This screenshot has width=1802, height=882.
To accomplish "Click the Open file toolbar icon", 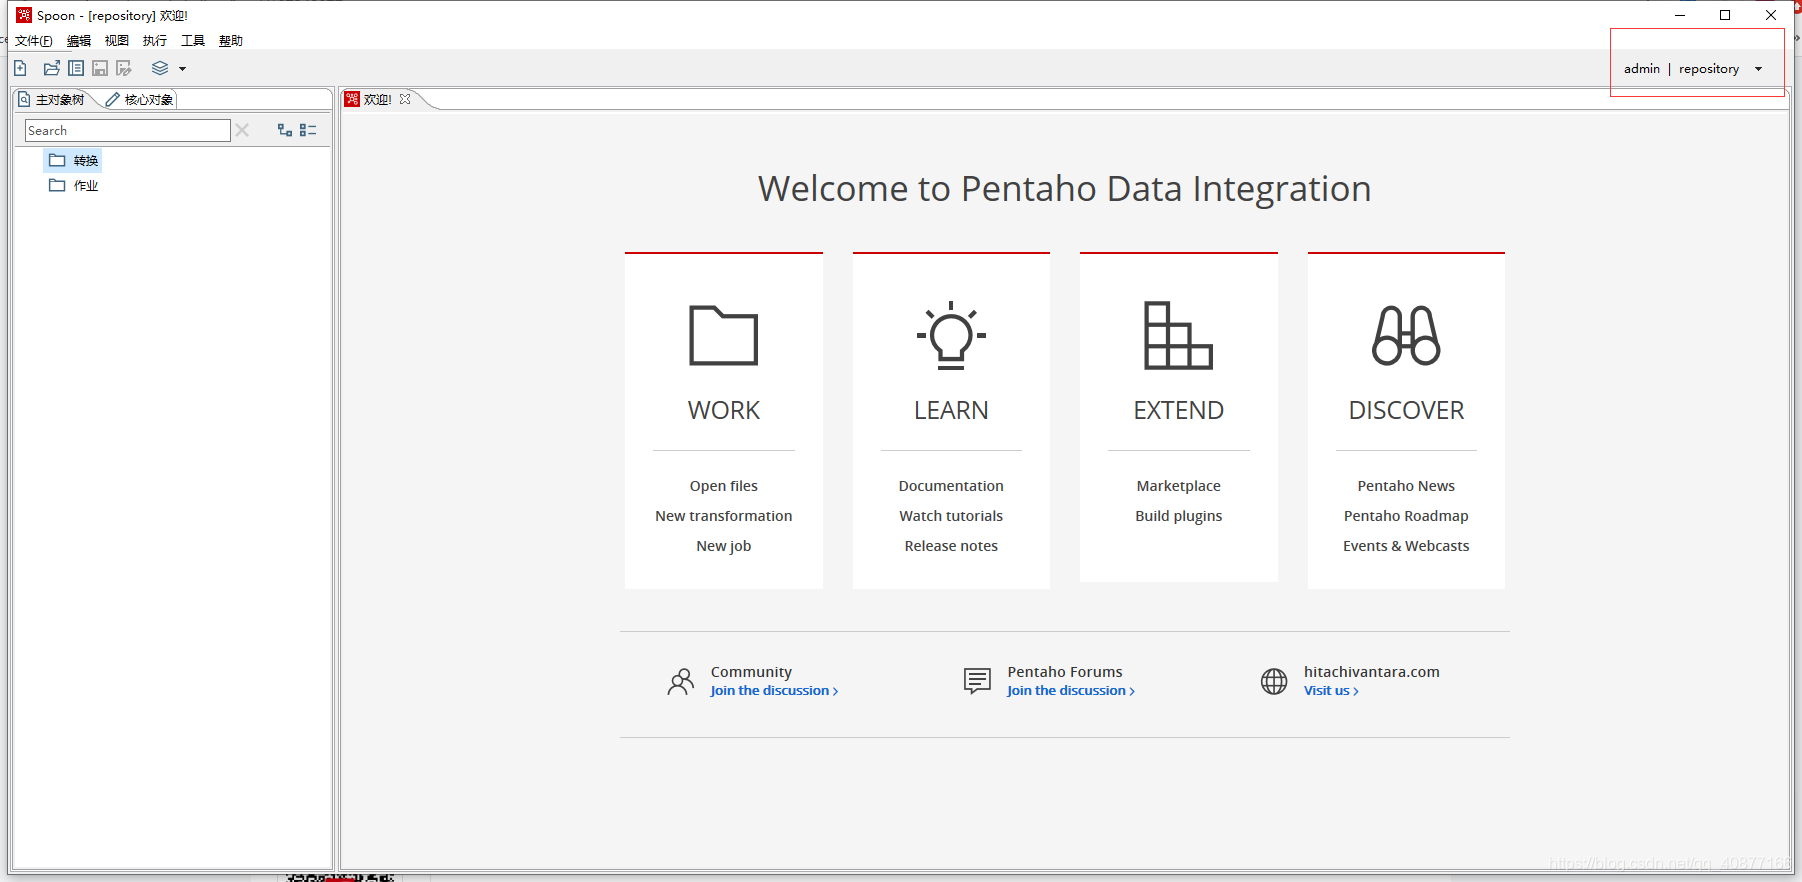I will pos(52,68).
